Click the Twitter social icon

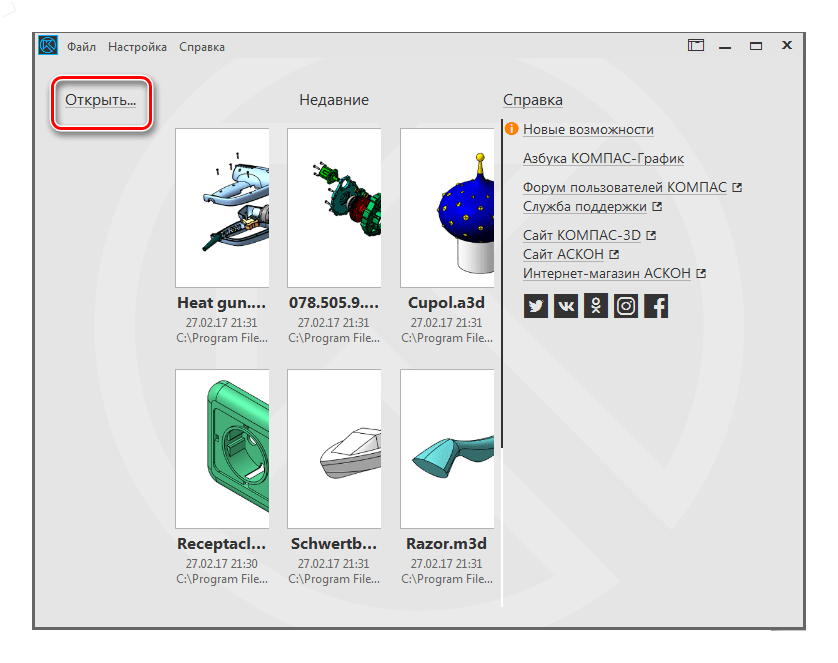click(536, 306)
